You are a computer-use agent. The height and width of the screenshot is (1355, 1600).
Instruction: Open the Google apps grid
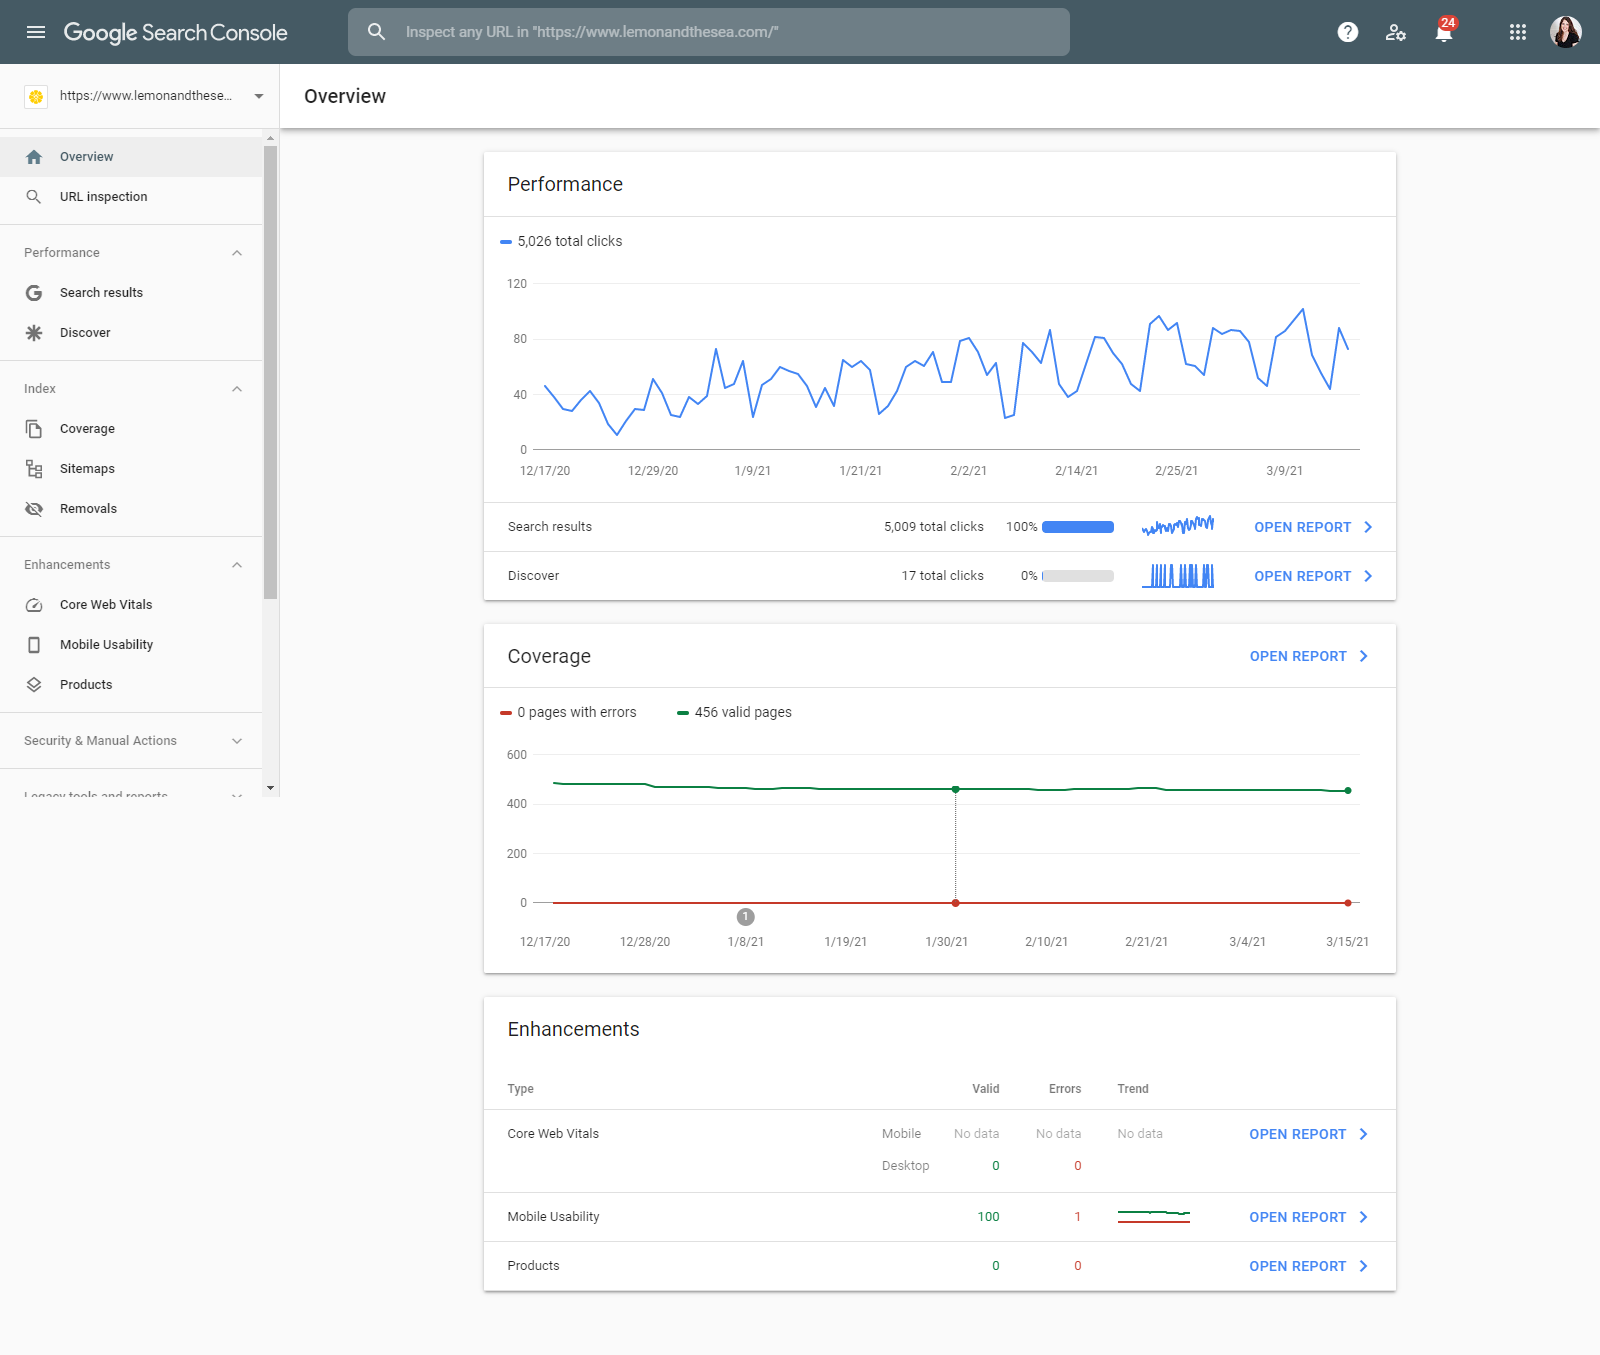coord(1518,32)
